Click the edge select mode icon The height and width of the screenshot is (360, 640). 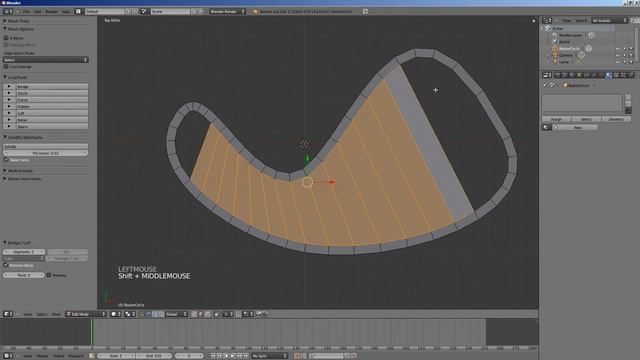tap(201, 314)
